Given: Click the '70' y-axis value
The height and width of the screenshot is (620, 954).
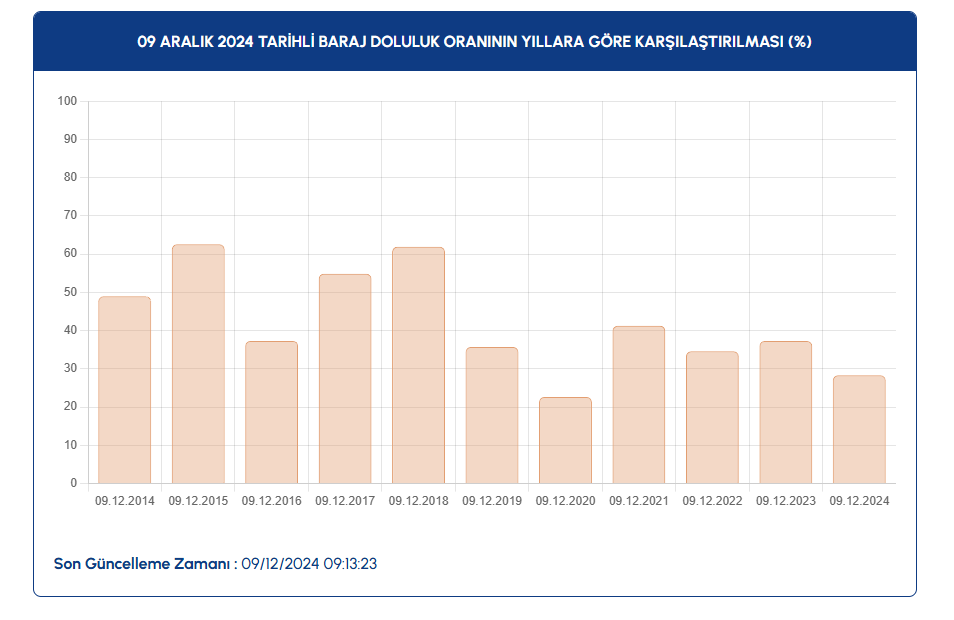Looking at the screenshot, I should pyautogui.click(x=71, y=215).
